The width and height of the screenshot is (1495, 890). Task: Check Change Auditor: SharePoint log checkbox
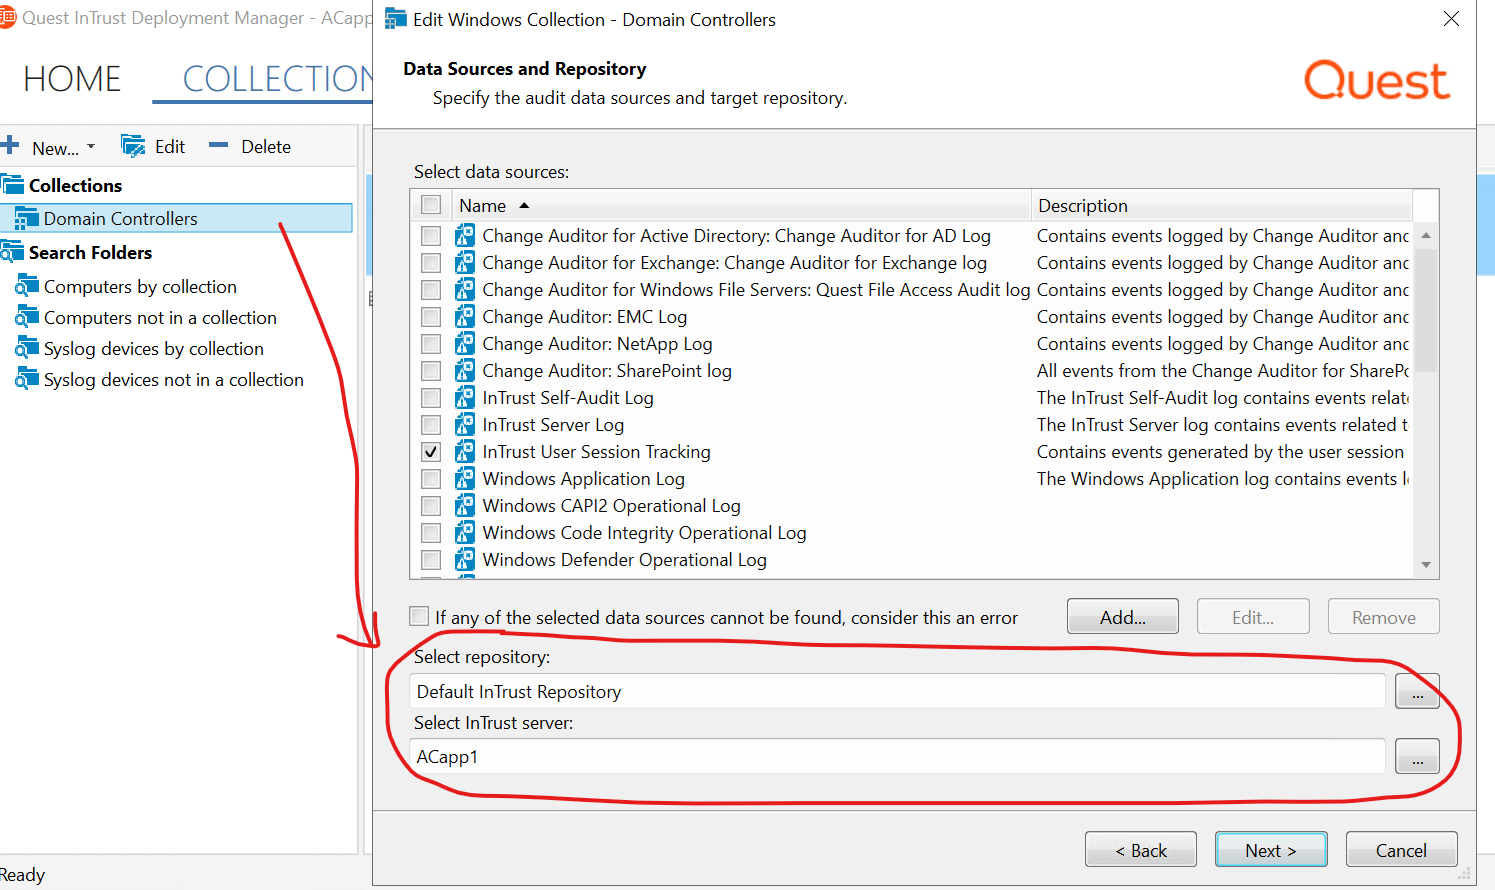click(x=431, y=370)
